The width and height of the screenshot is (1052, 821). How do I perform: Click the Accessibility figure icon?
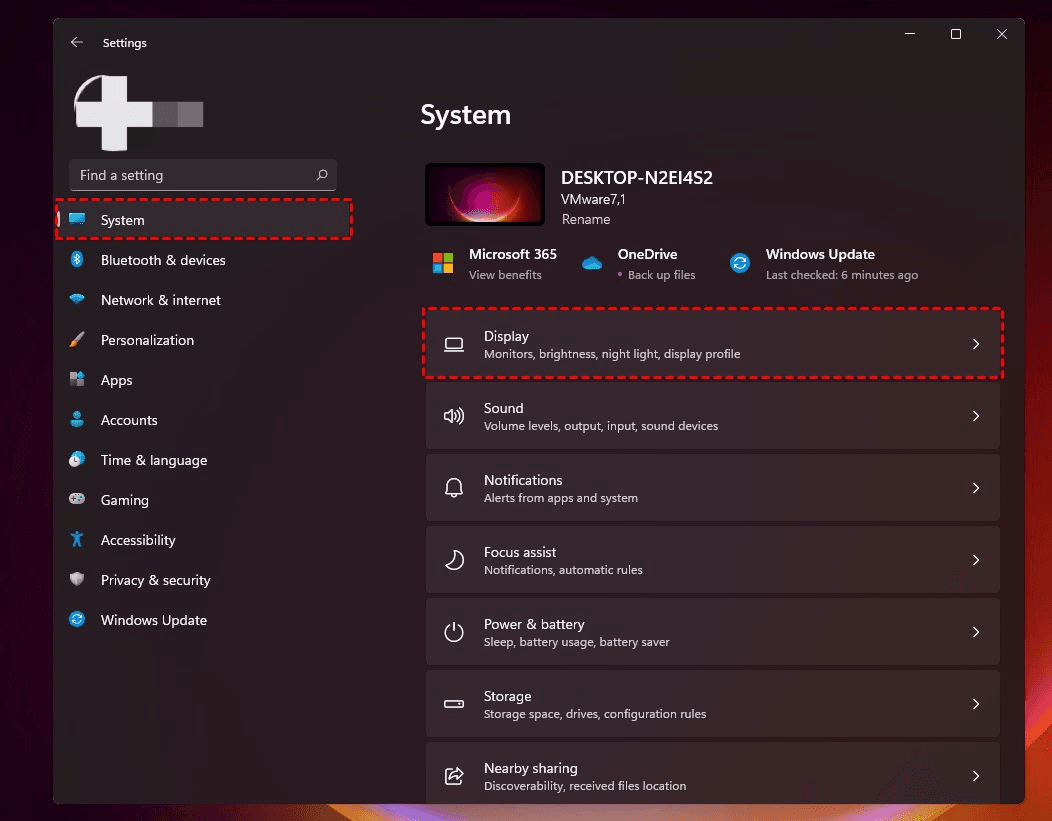[x=77, y=539]
